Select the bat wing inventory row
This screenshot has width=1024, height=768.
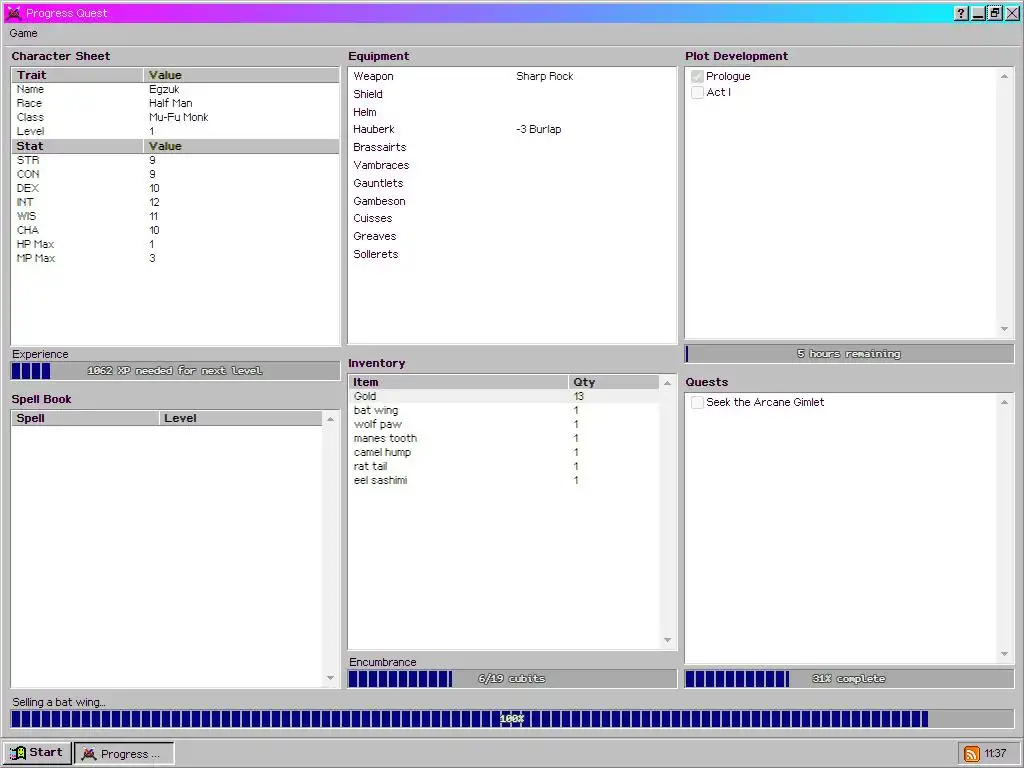point(504,411)
